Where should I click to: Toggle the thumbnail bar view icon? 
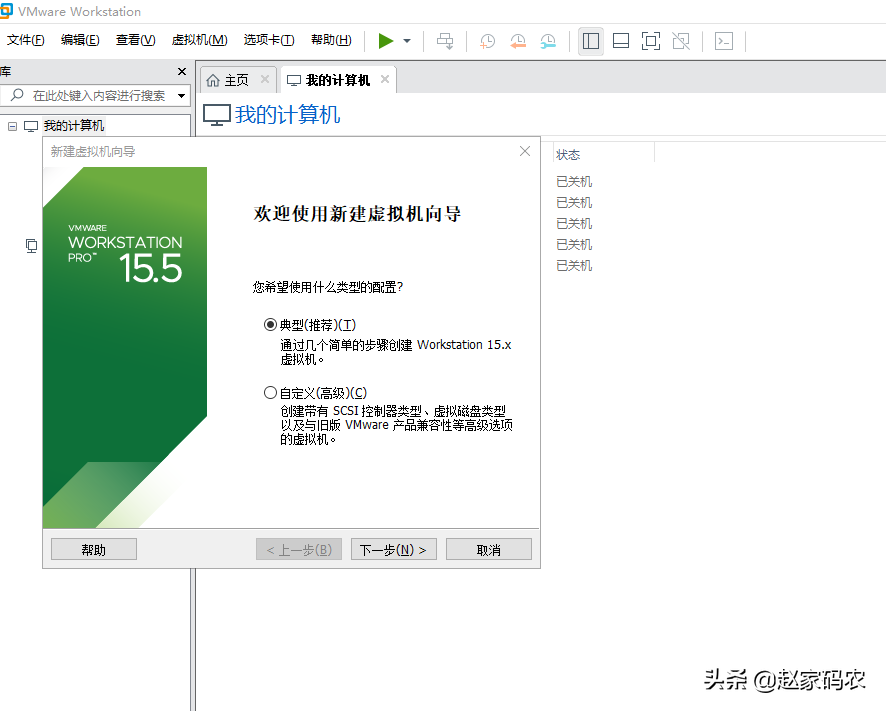621,41
